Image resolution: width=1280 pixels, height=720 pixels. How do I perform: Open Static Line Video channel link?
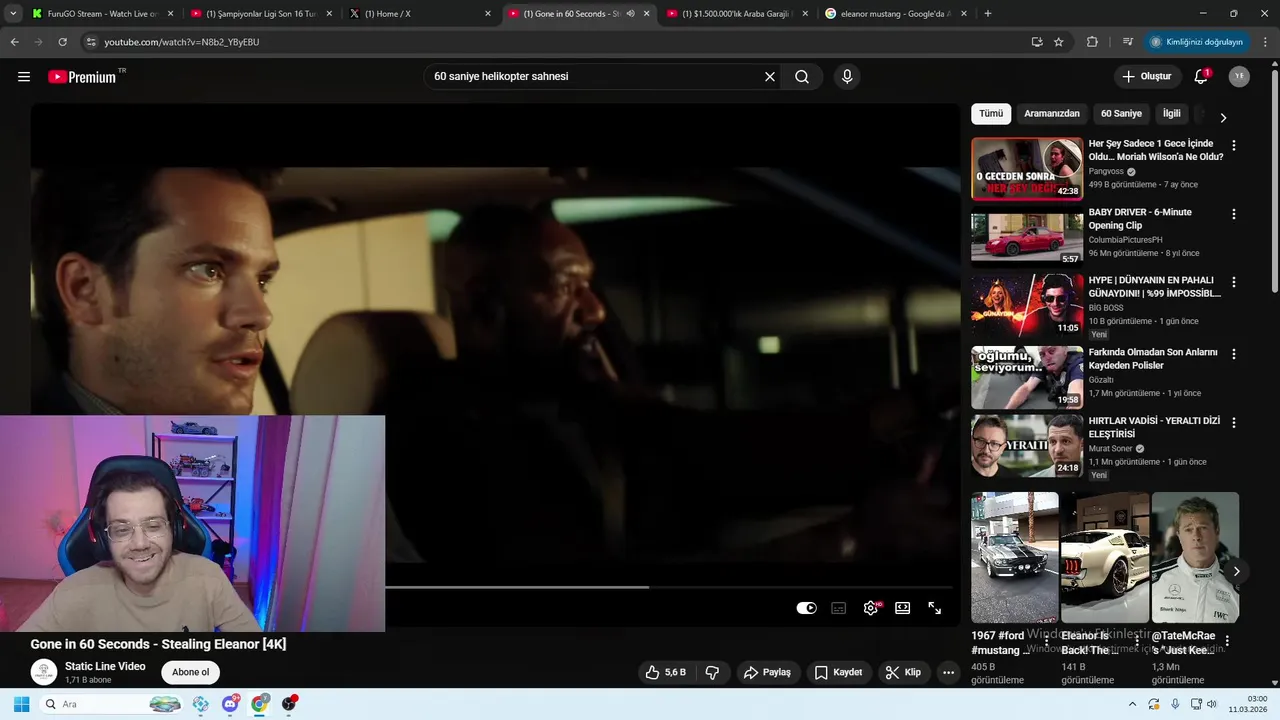click(x=105, y=667)
